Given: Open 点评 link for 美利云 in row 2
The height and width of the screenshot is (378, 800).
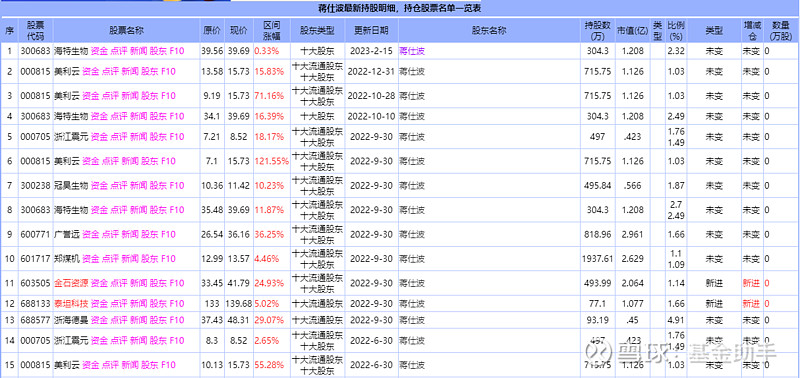Looking at the screenshot, I should 110,71.
